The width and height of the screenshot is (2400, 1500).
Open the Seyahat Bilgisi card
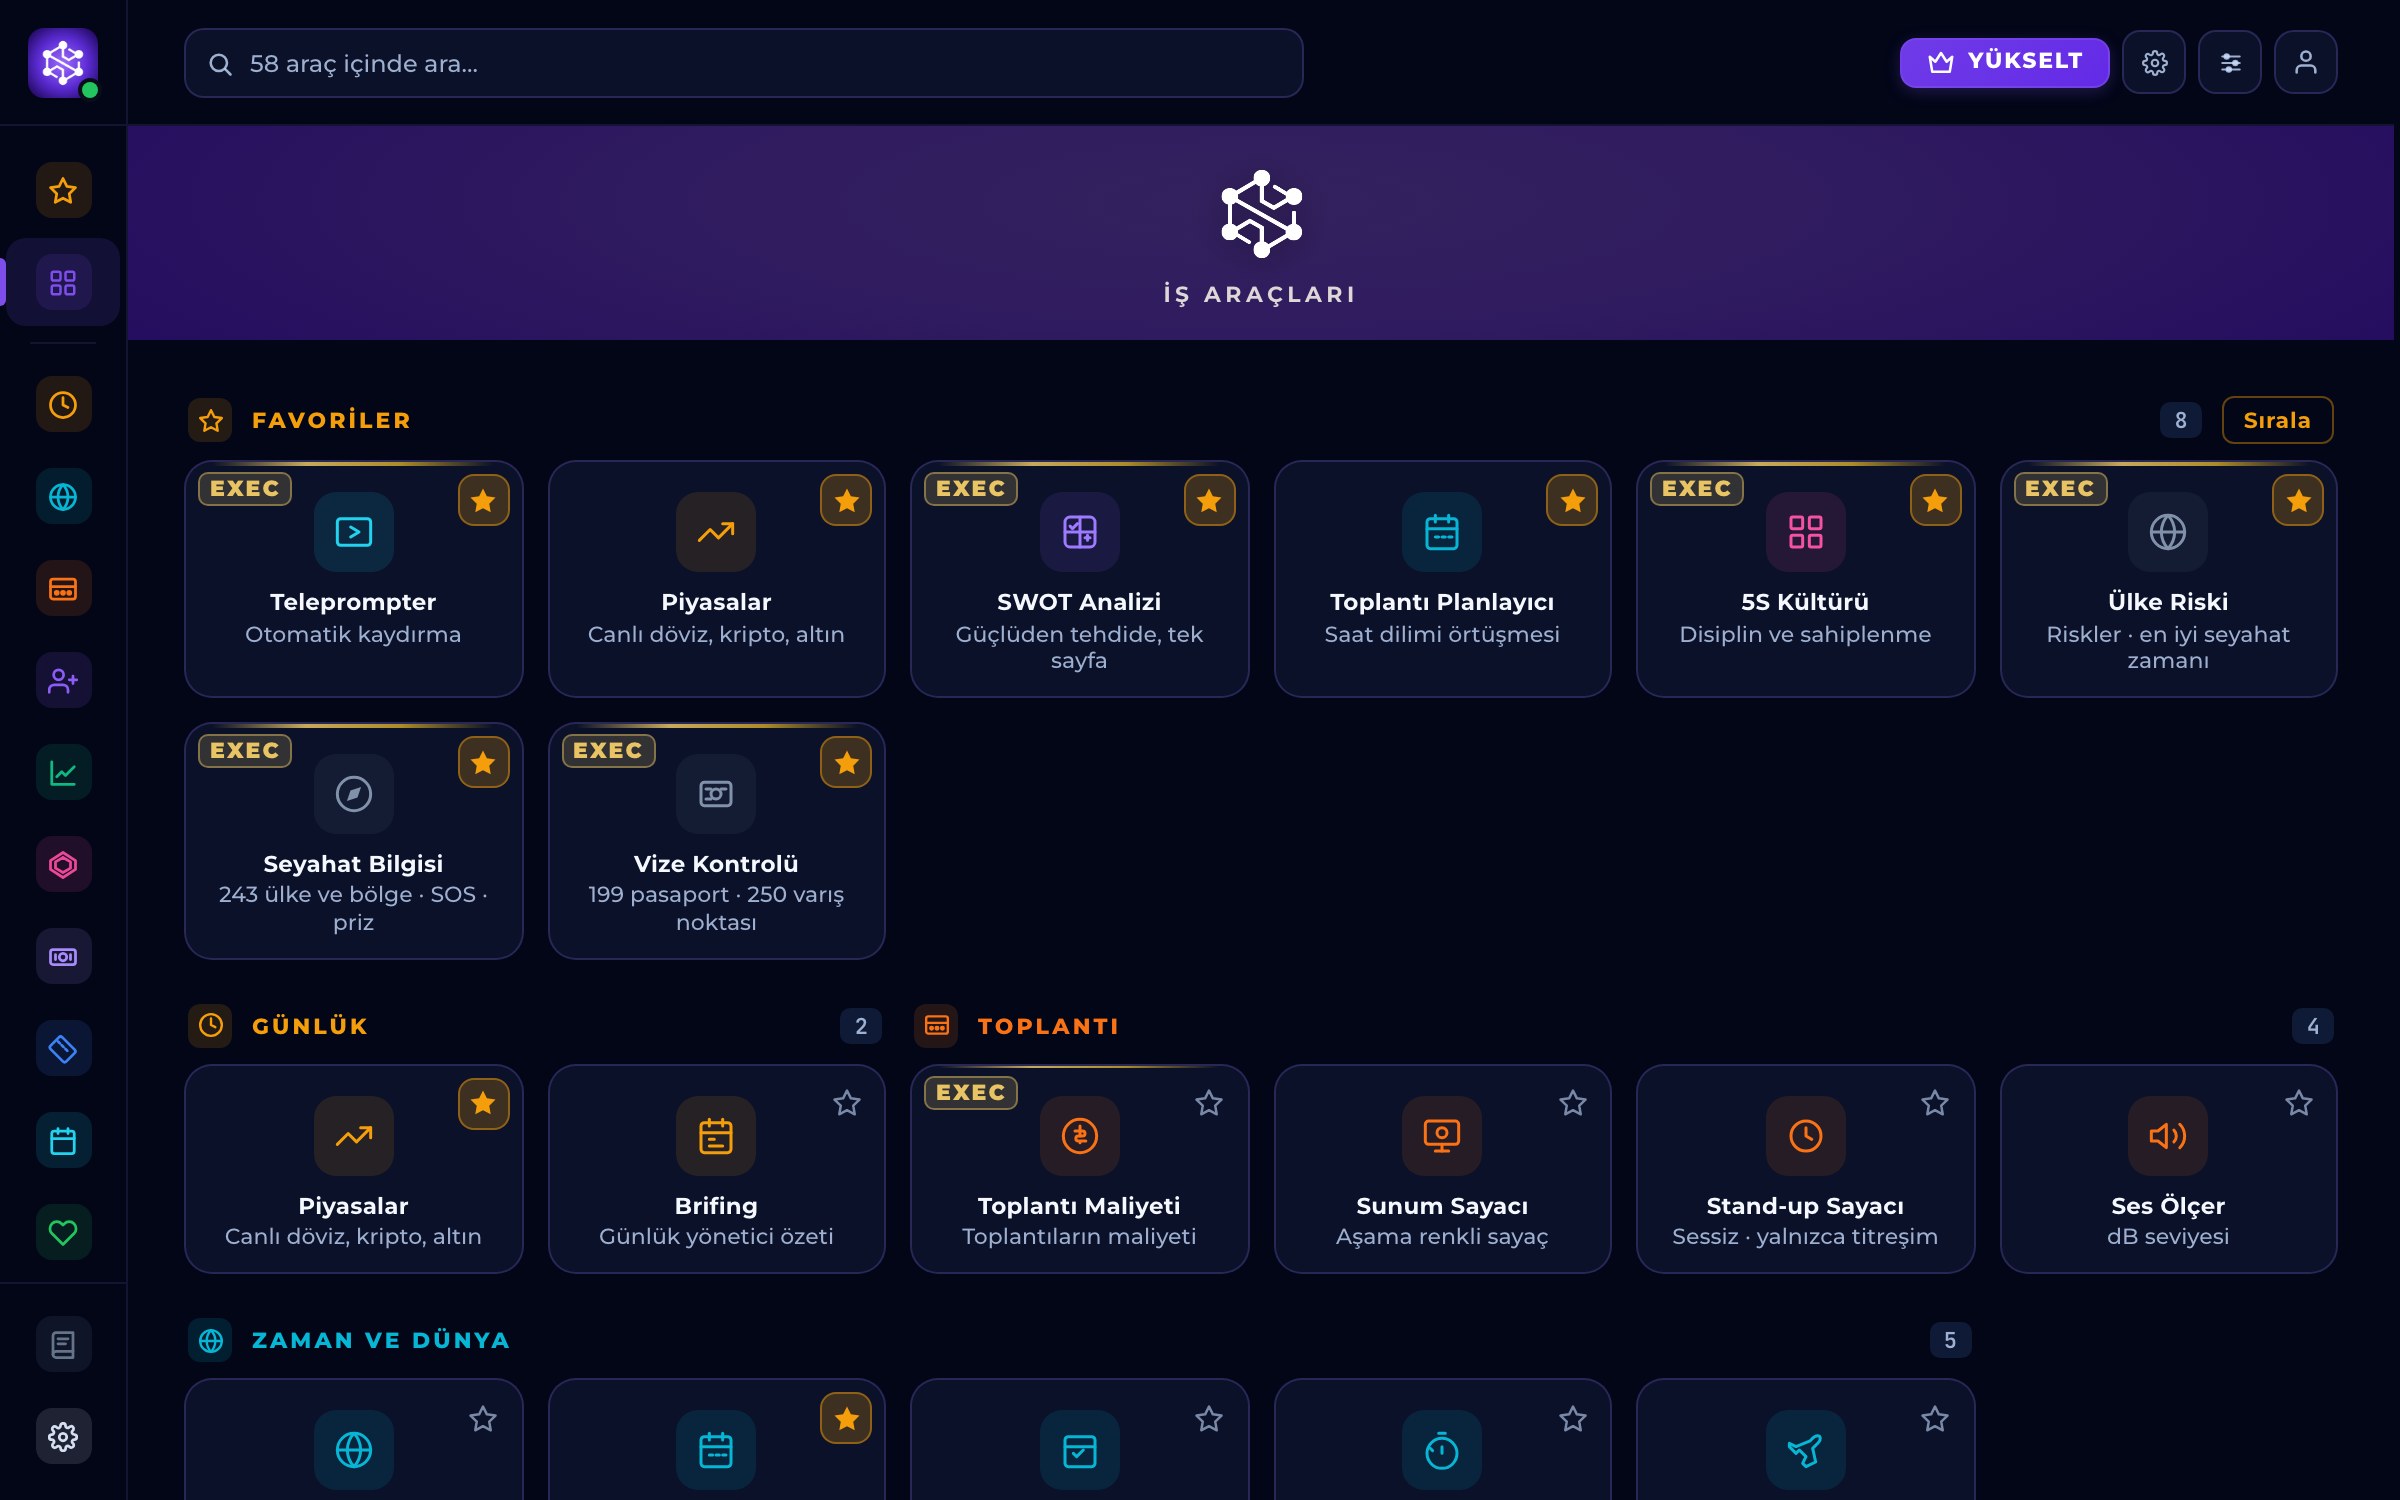353,841
